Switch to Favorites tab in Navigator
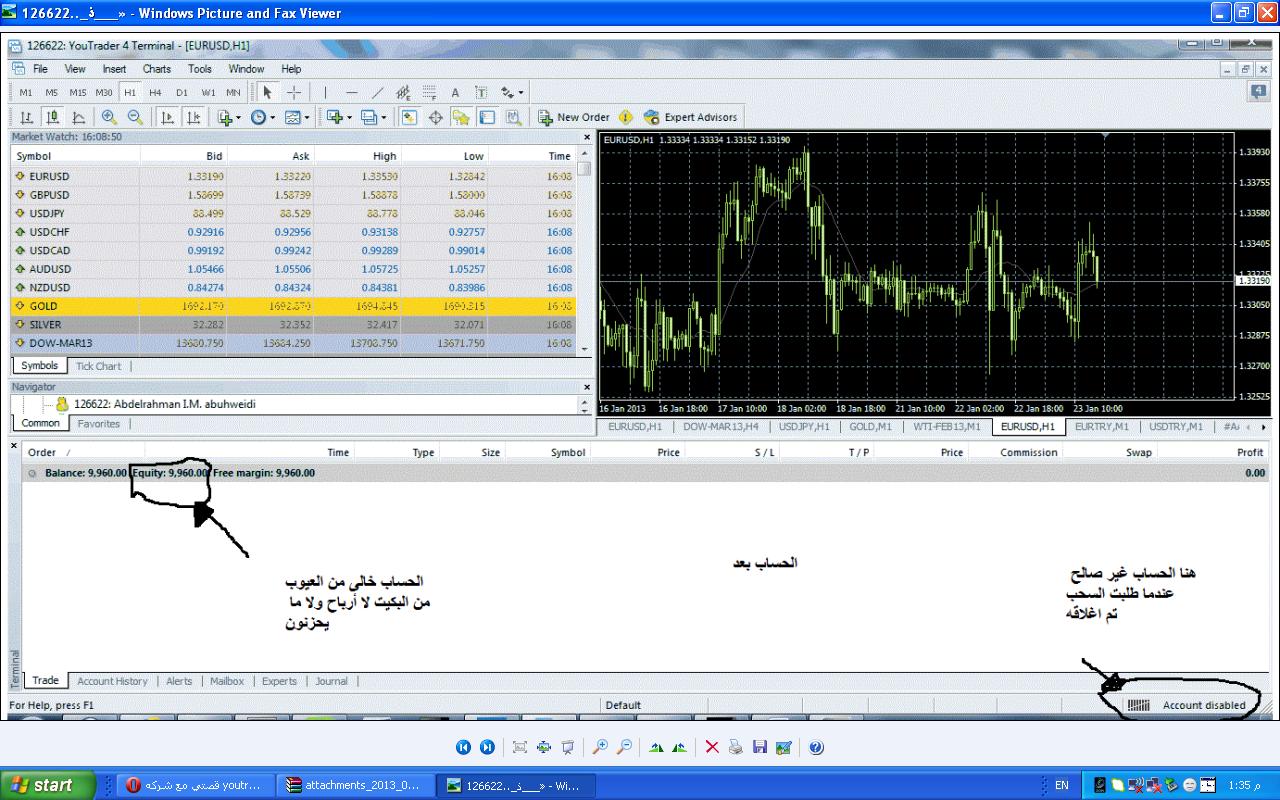 pyautogui.click(x=99, y=424)
